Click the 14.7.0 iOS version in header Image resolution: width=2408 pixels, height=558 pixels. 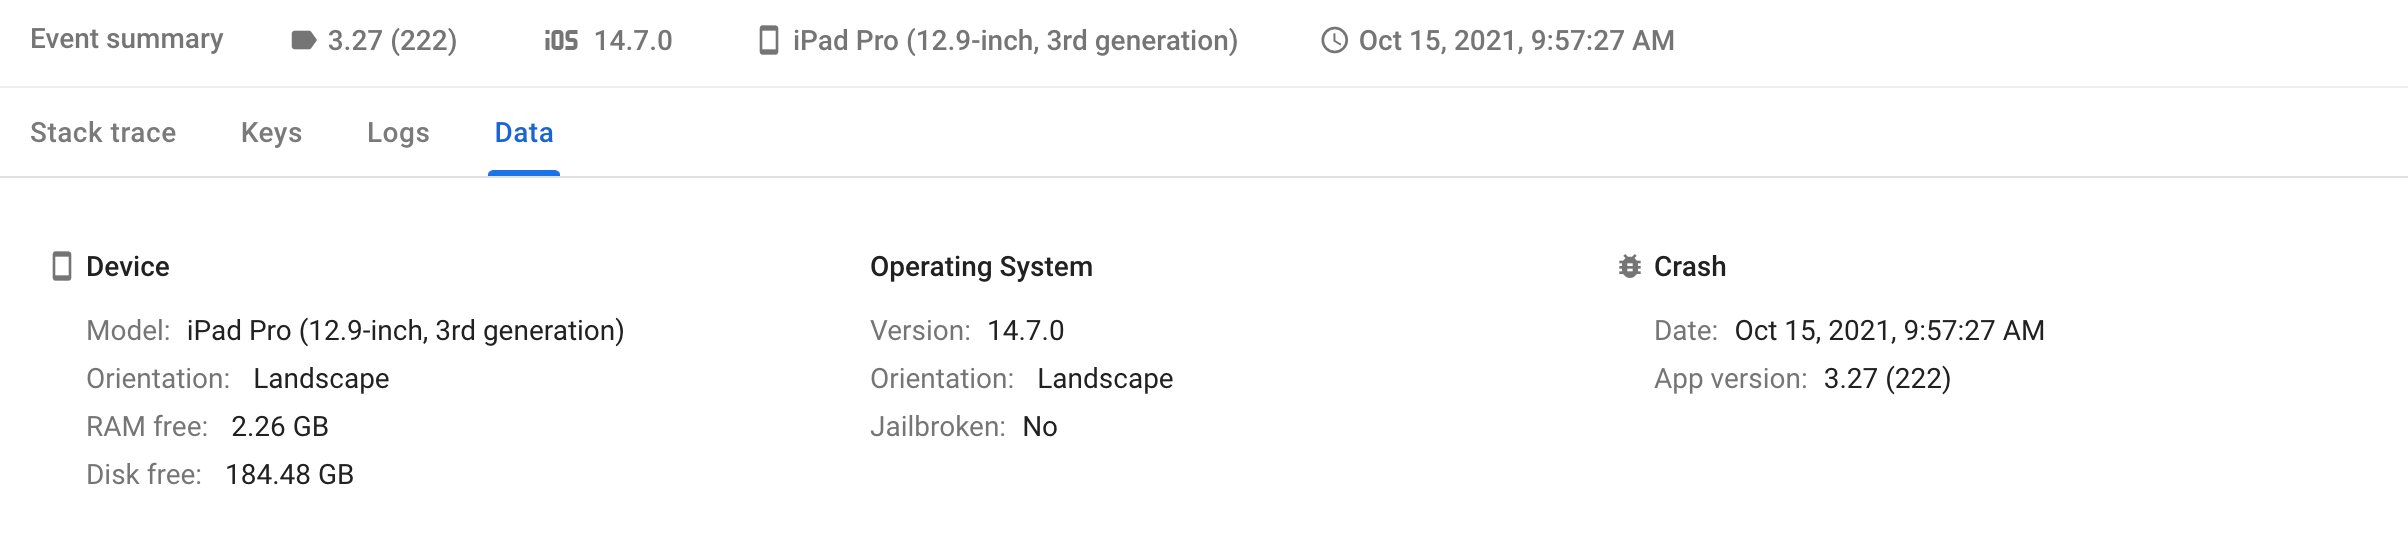[633, 40]
